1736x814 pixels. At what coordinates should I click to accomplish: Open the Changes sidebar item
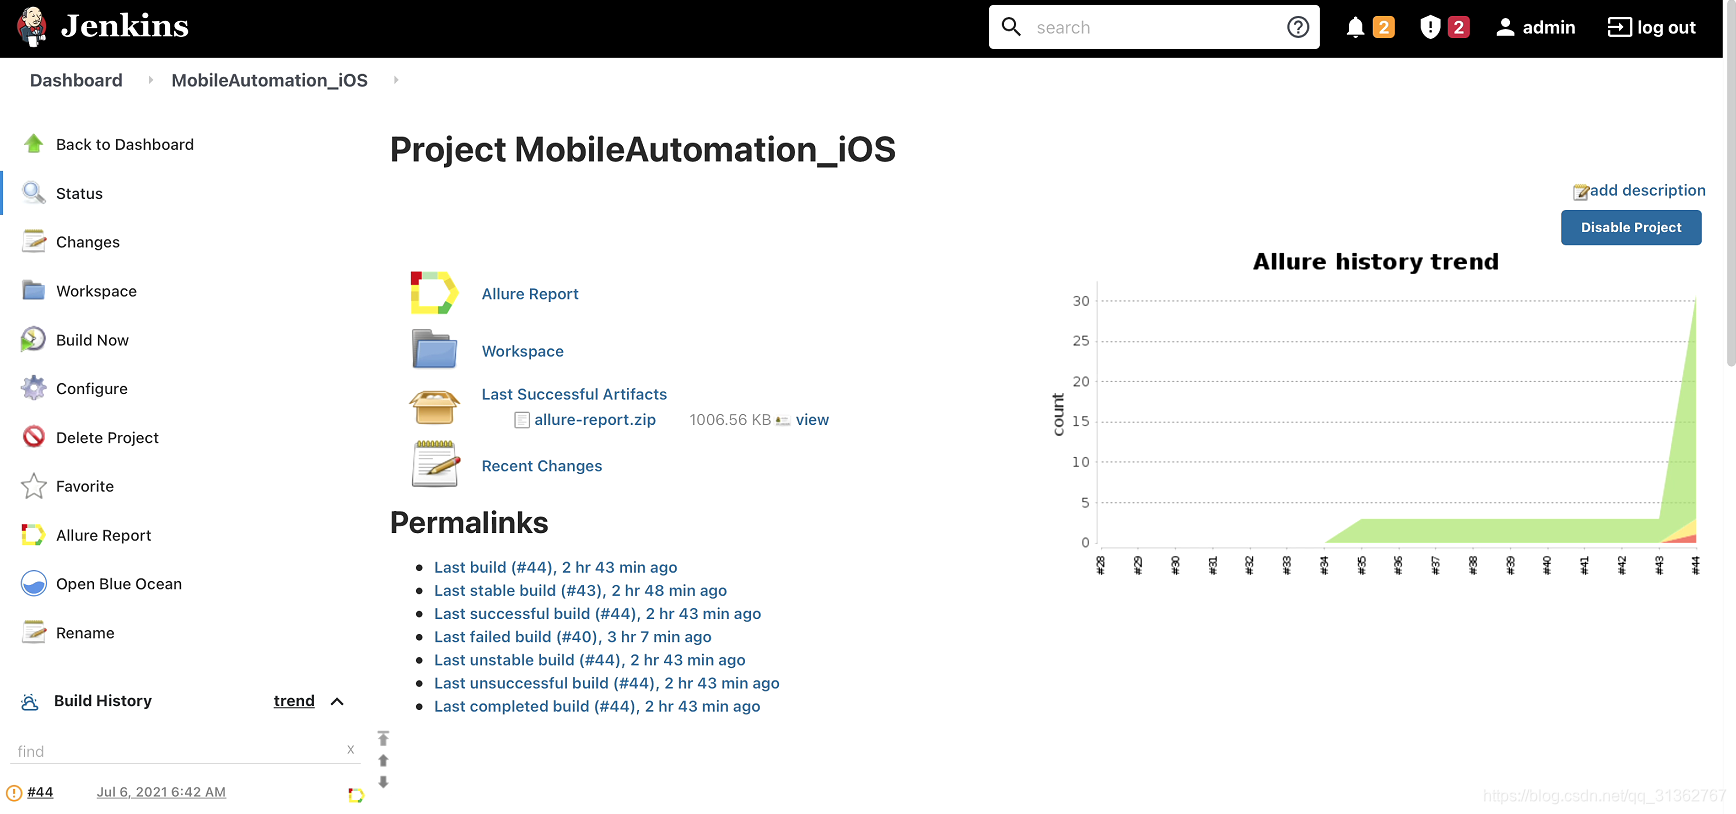(88, 242)
